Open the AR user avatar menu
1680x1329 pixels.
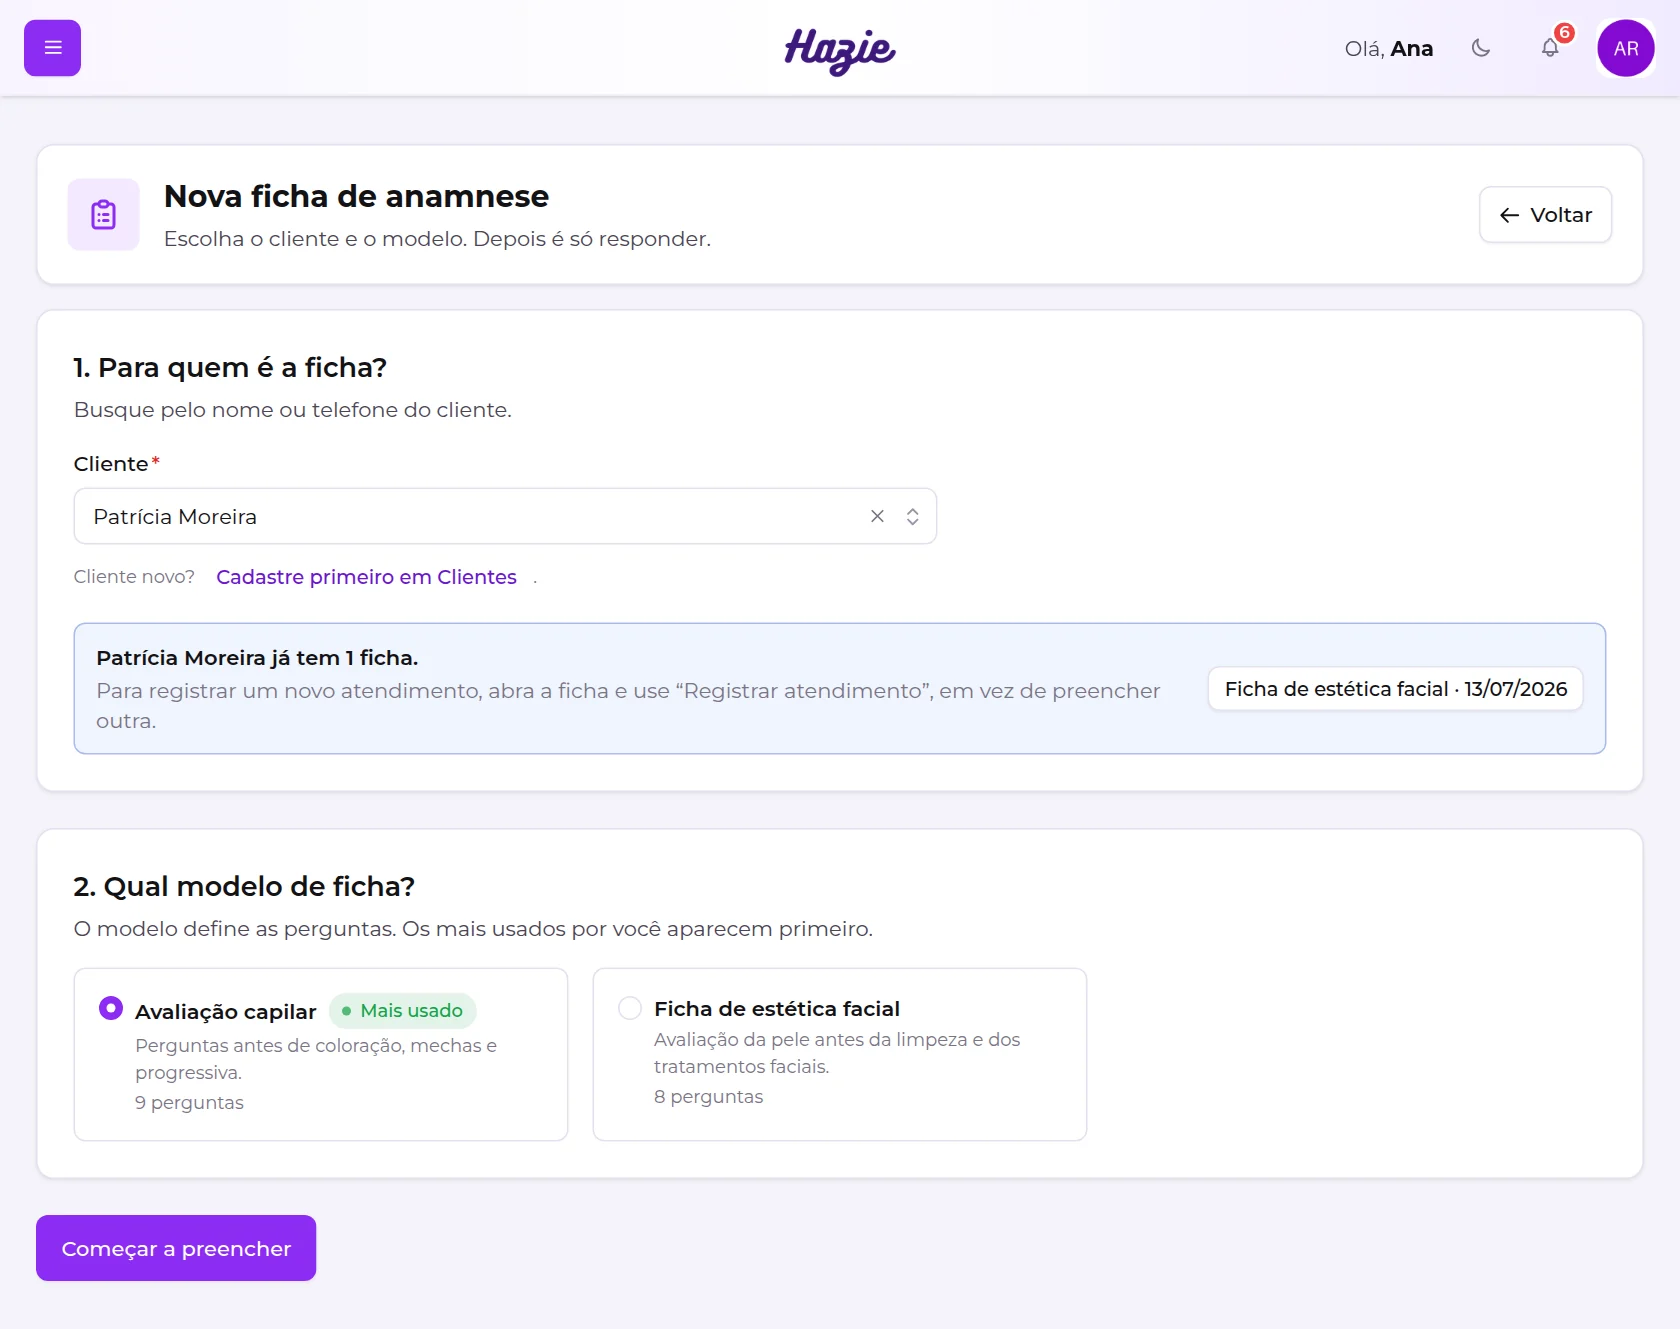tap(1626, 48)
